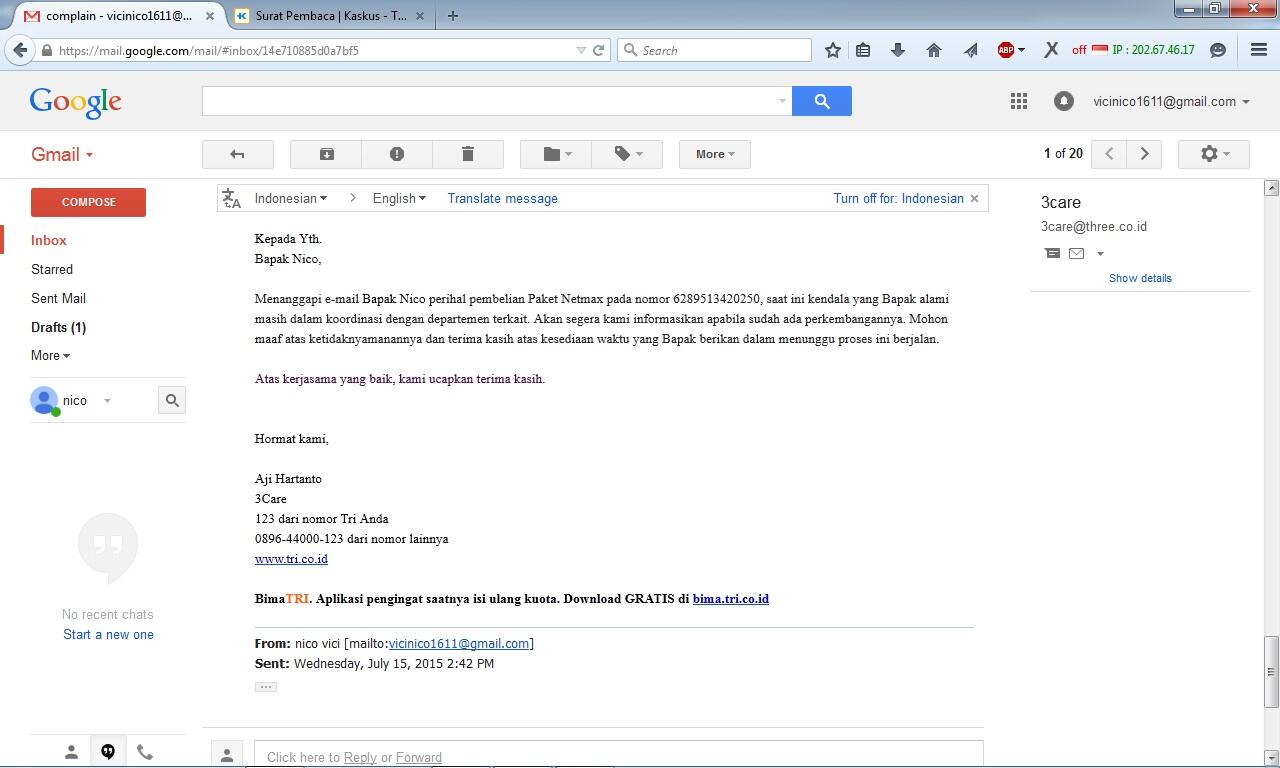The width and height of the screenshot is (1280, 768).
Task: Click the IP 202.67.46.17 flag indicator
Action: click(1143, 50)
